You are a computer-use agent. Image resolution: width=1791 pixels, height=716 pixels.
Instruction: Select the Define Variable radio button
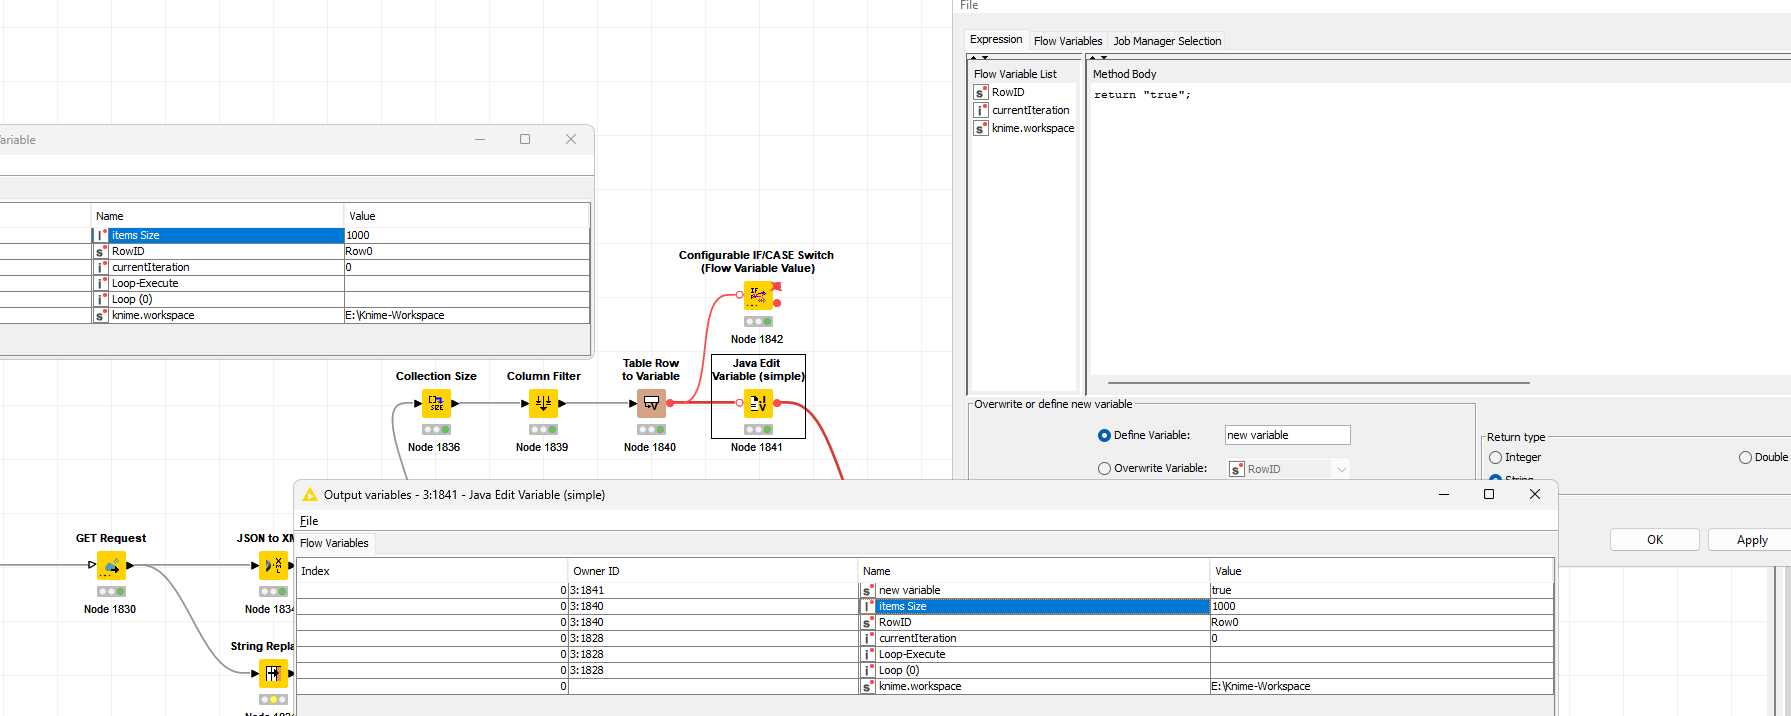(x=1104, y=435)
